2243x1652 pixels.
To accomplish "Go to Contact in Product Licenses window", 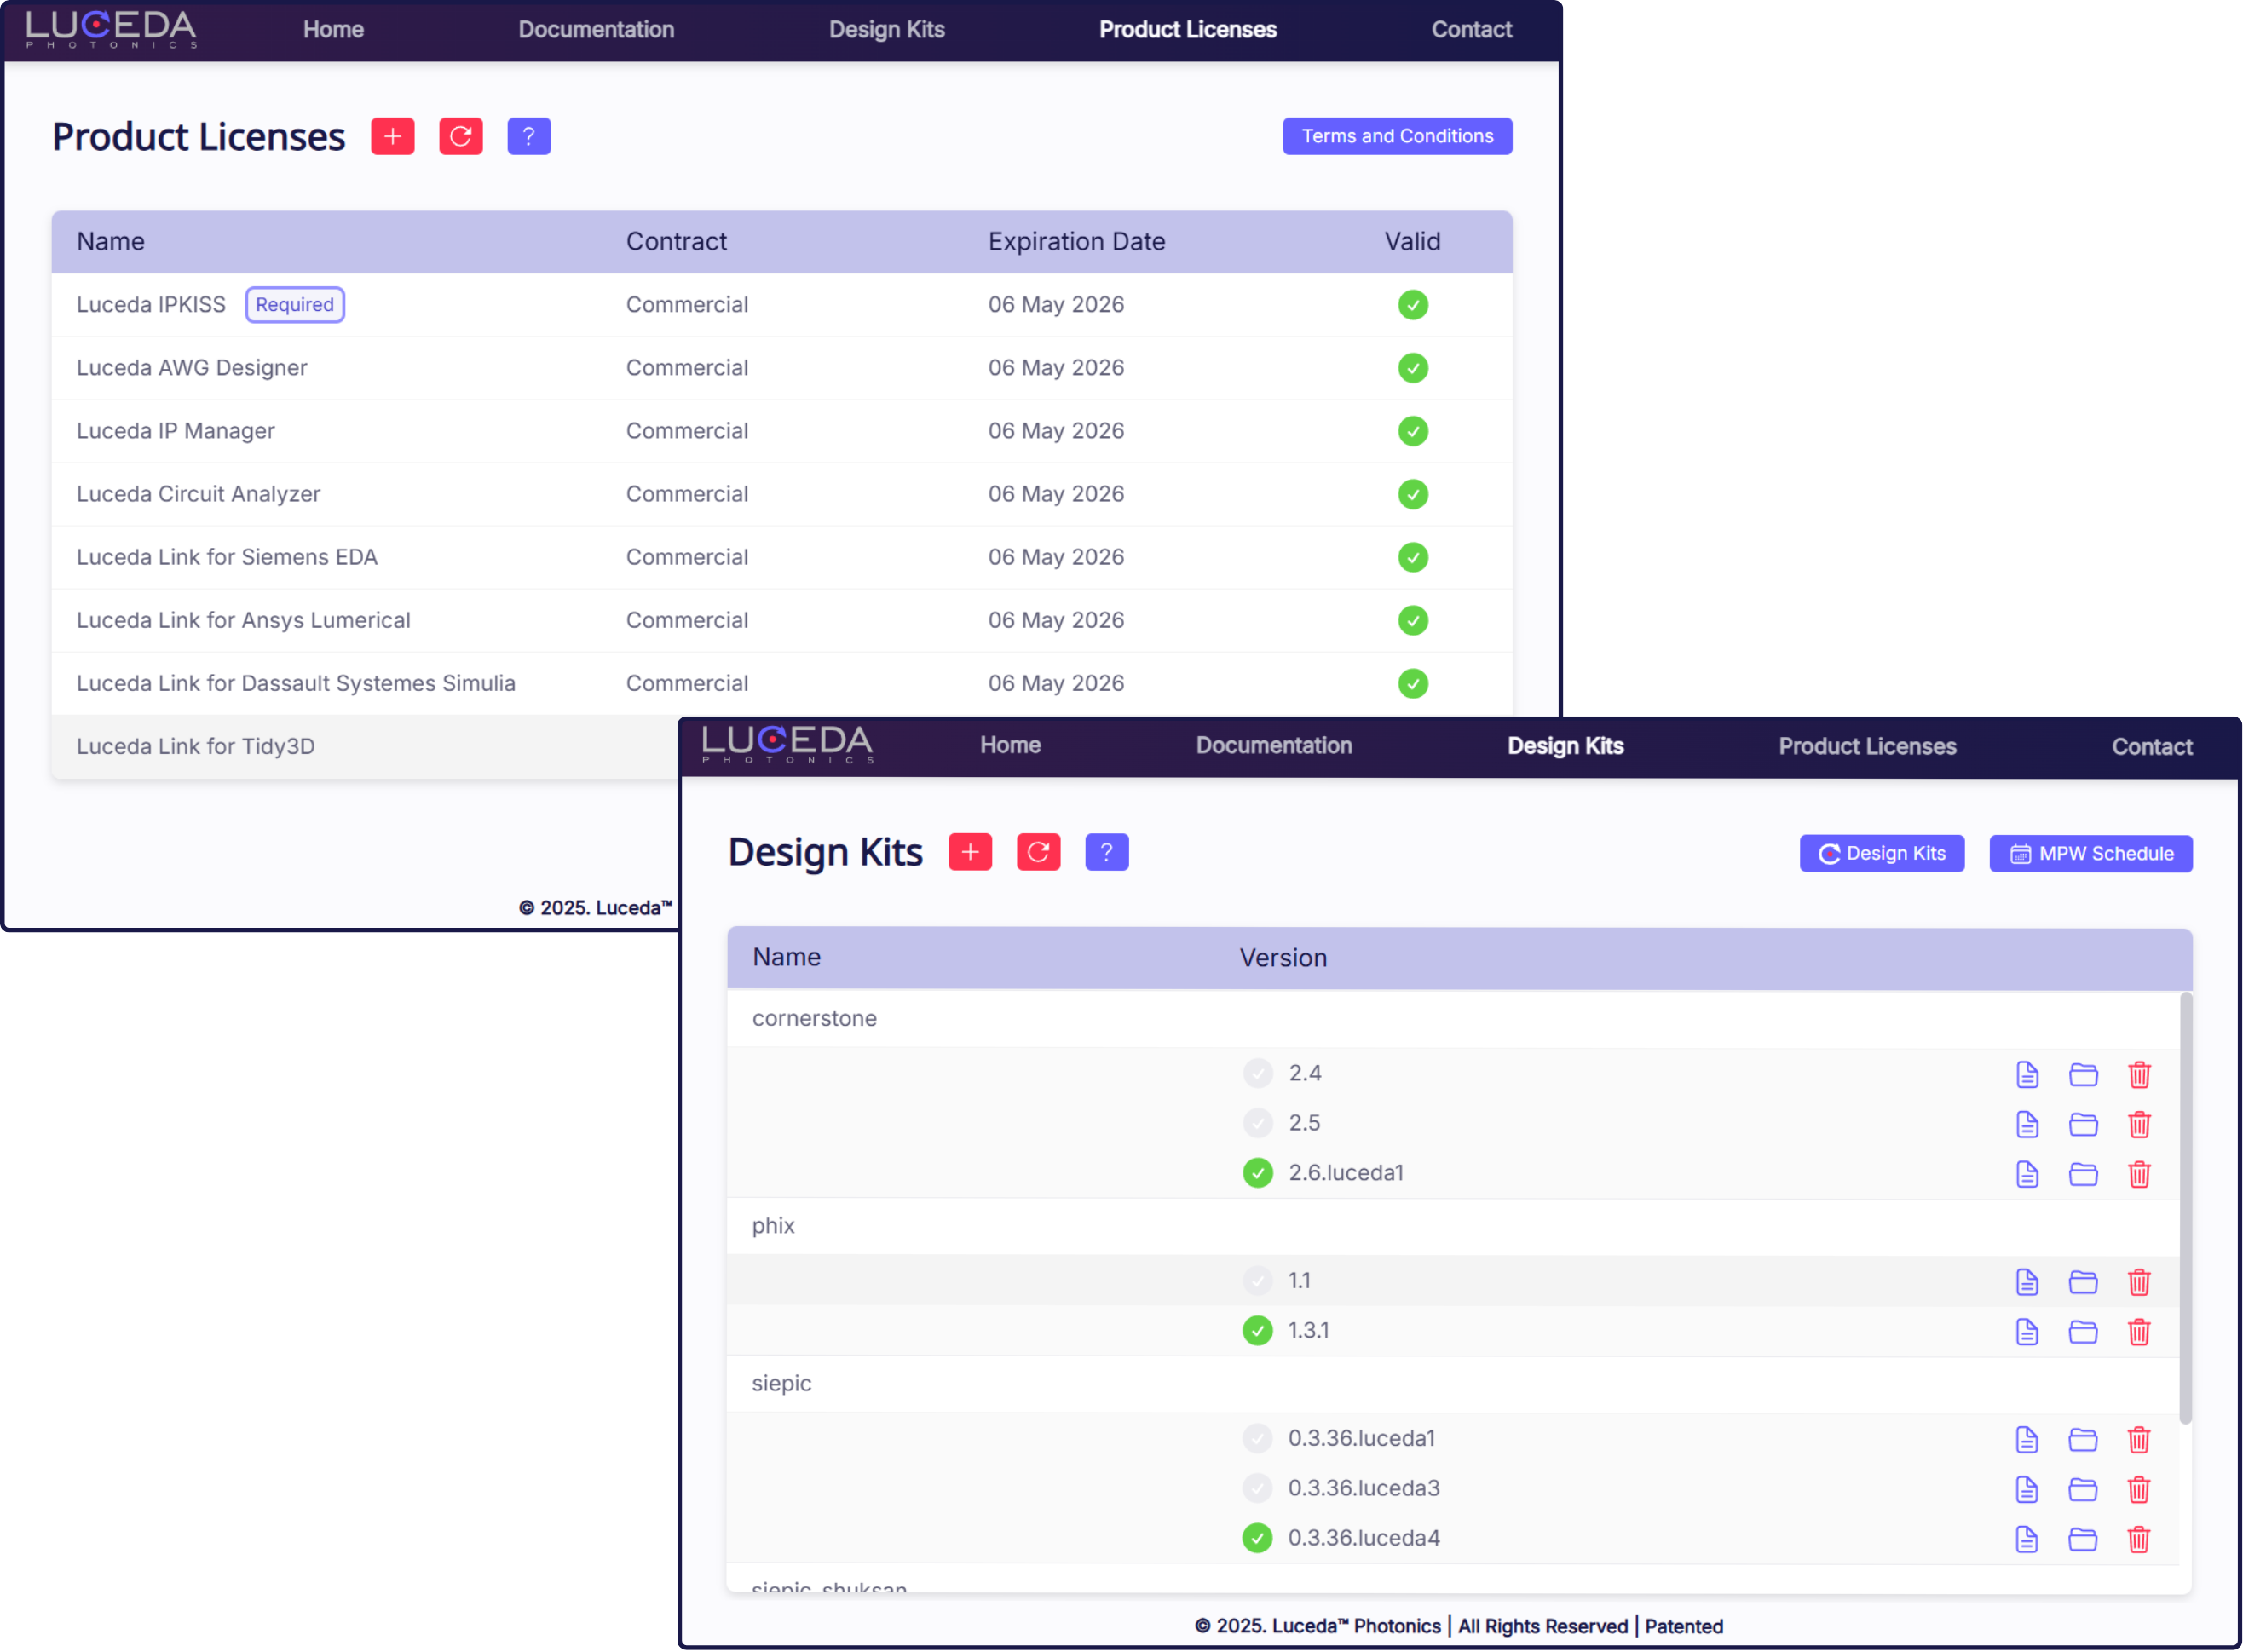I will [1470, 30].
